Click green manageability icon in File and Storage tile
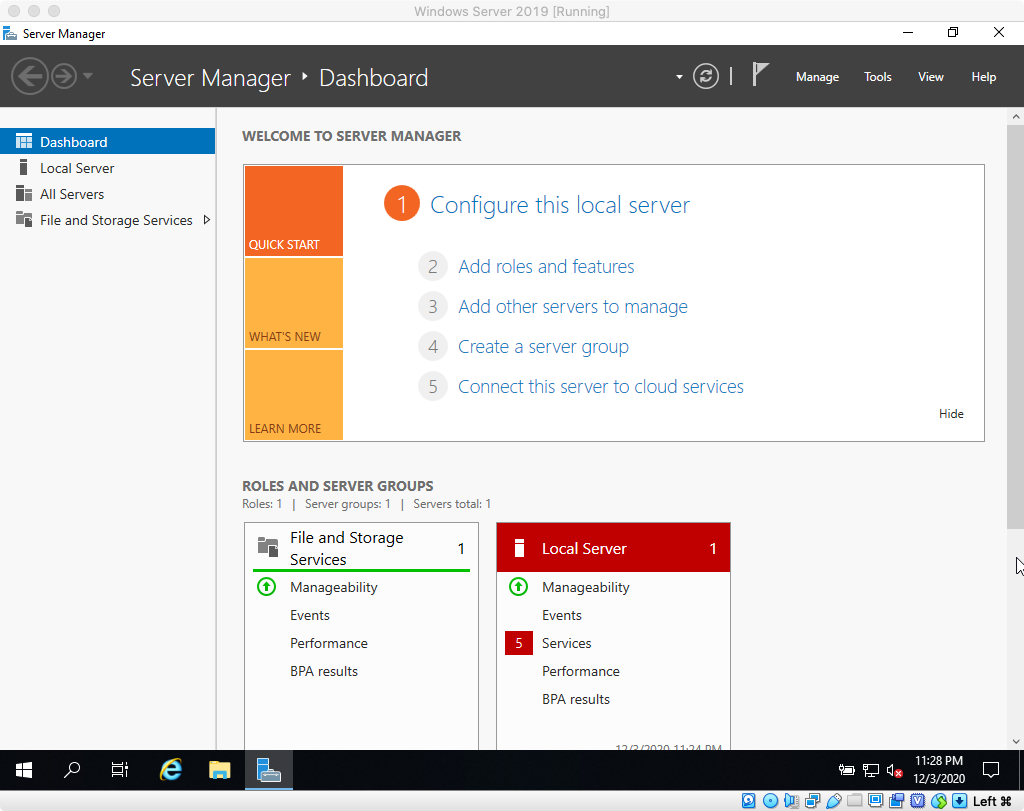The width and height of the screenshot is (1024, 811). click(x=266, y=586)
